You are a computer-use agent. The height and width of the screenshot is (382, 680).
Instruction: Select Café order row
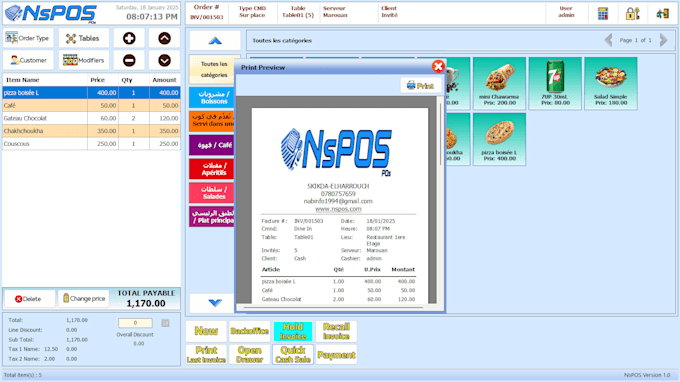91,105
